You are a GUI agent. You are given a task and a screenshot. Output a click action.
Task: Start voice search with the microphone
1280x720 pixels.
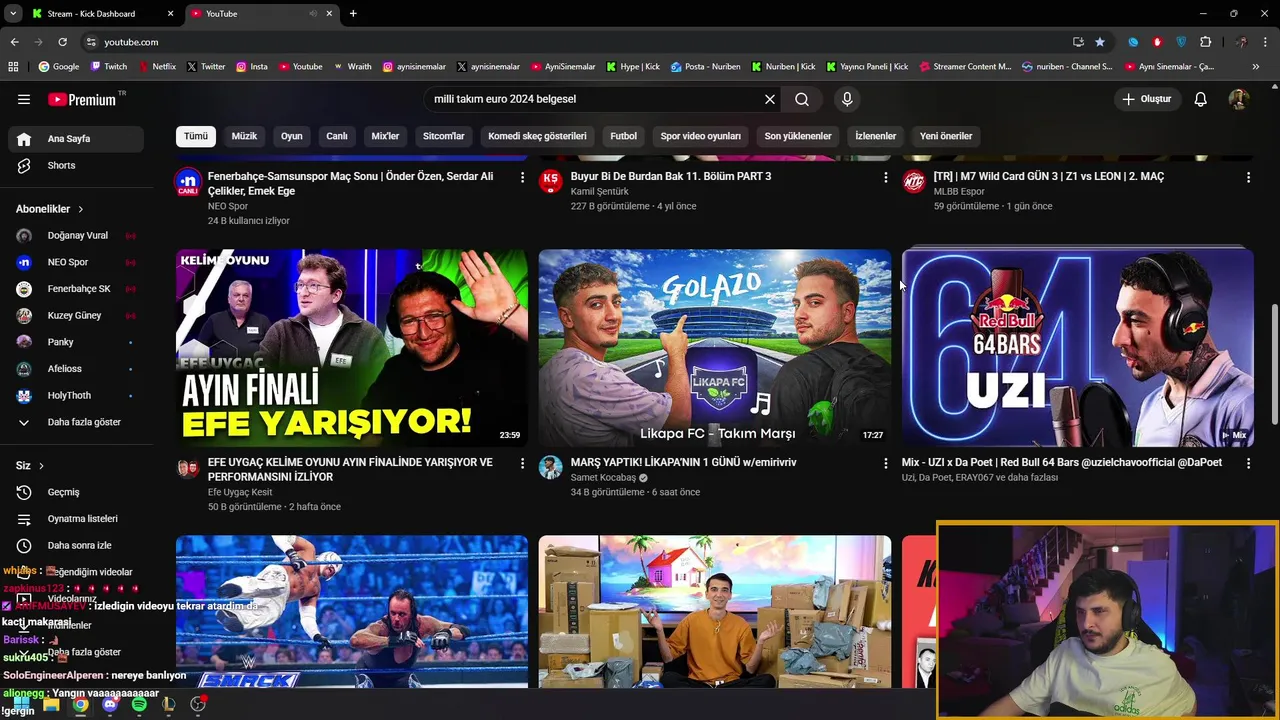[x=847, y=99]
